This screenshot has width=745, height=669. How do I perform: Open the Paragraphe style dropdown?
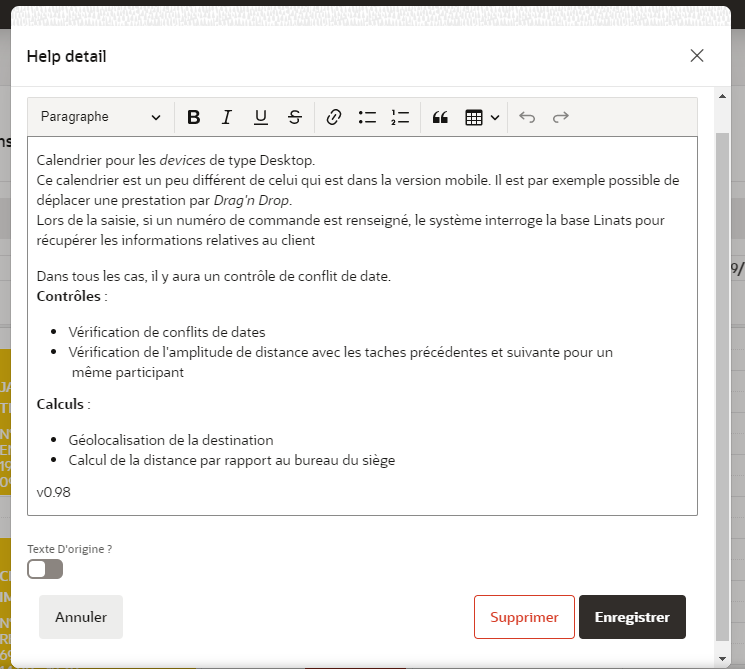pyautogui.click(x=101, y=117)
